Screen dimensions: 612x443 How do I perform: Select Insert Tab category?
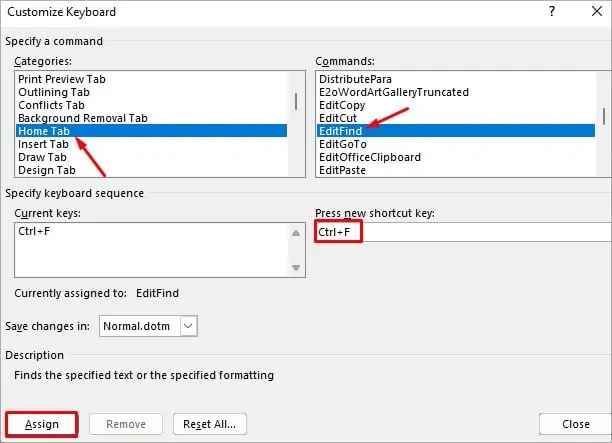(44, 144)
